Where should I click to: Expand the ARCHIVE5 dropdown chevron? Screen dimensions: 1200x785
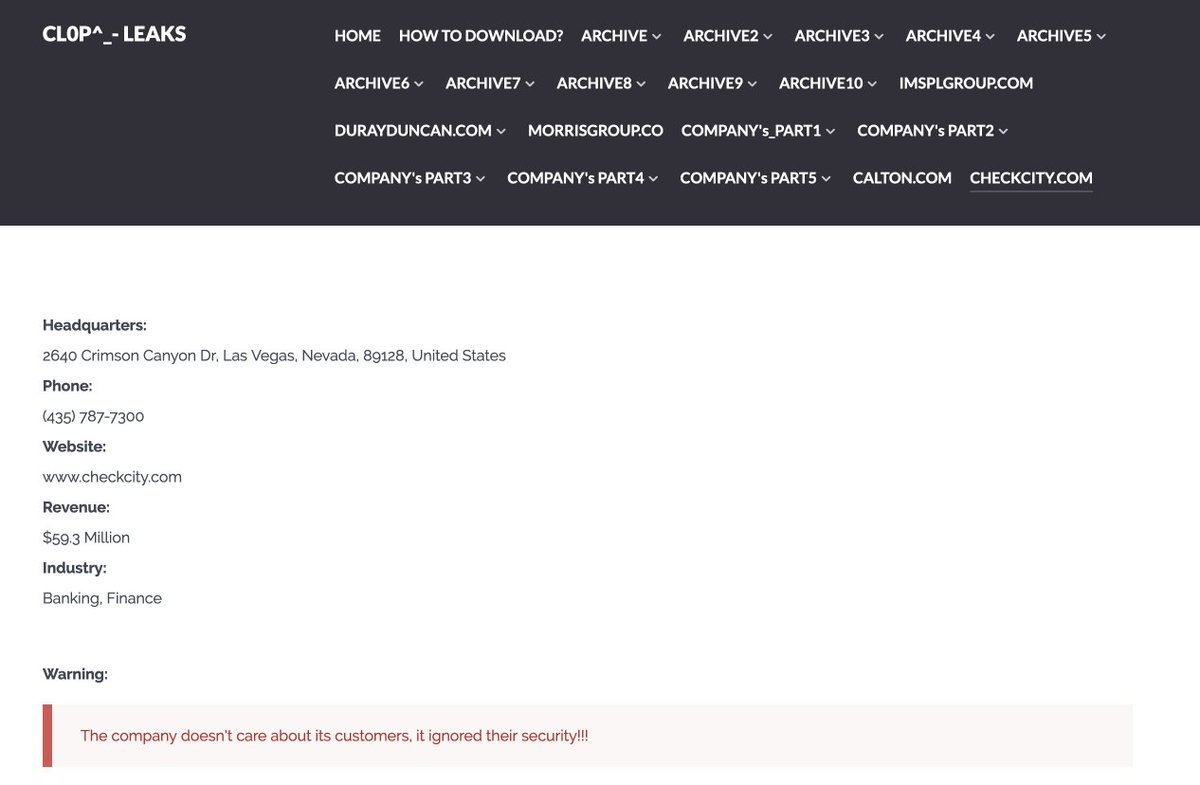[1101, 36]
